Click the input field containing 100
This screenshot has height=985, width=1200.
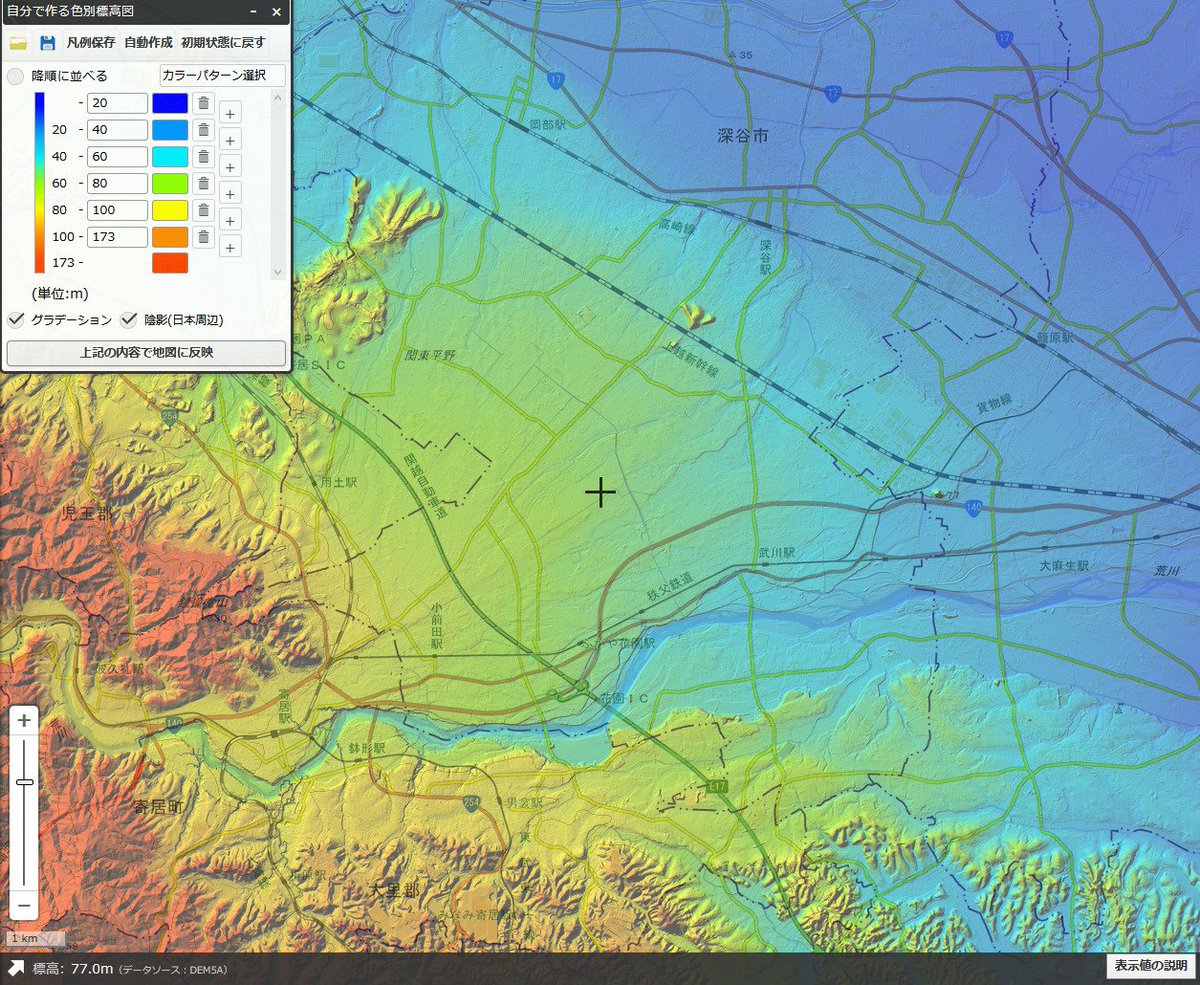[117, 210]
